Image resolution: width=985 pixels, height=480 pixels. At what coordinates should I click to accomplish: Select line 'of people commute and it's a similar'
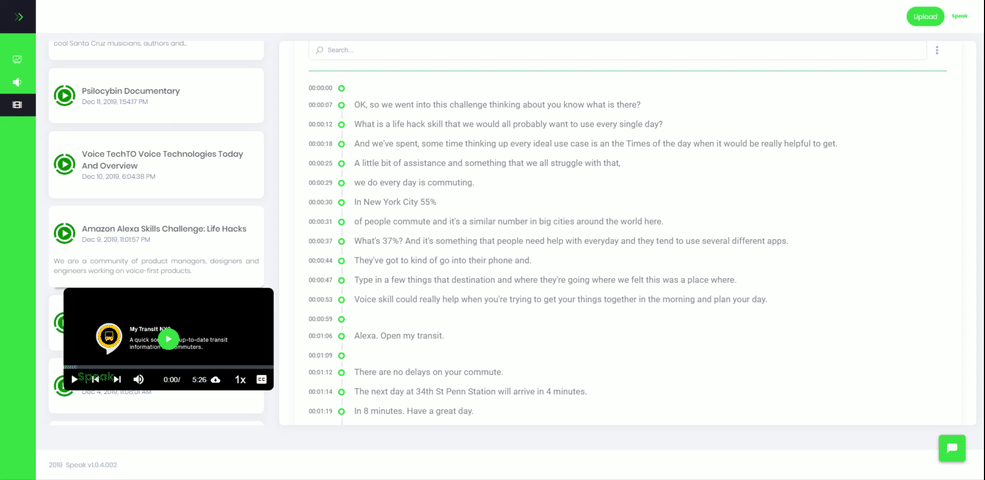tap(509, 222)
